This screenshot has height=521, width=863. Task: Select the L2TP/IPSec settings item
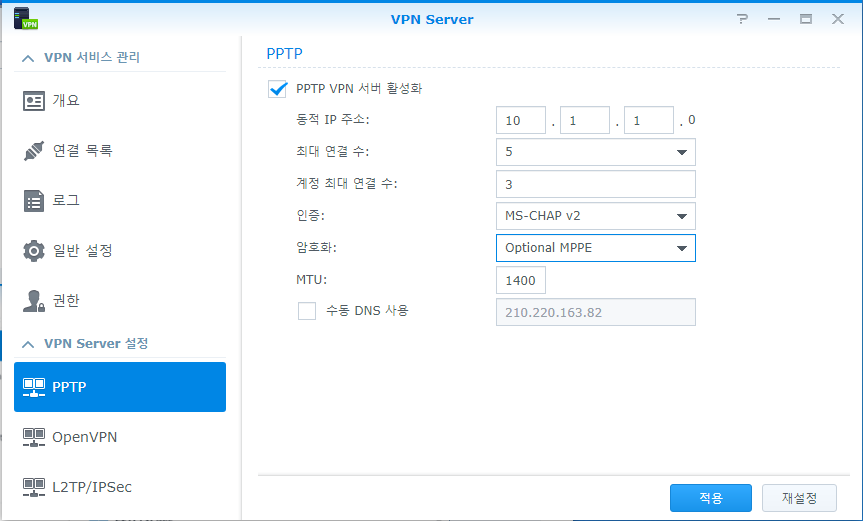(x=120, y=487)
